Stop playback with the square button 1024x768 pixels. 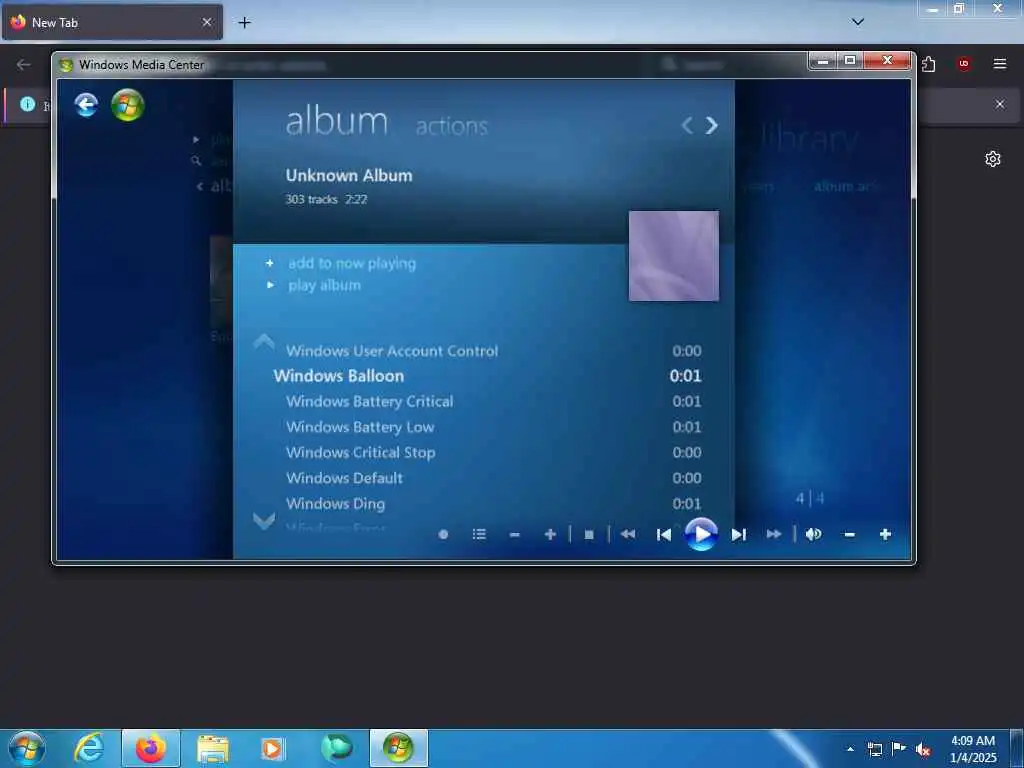[589, 535]
